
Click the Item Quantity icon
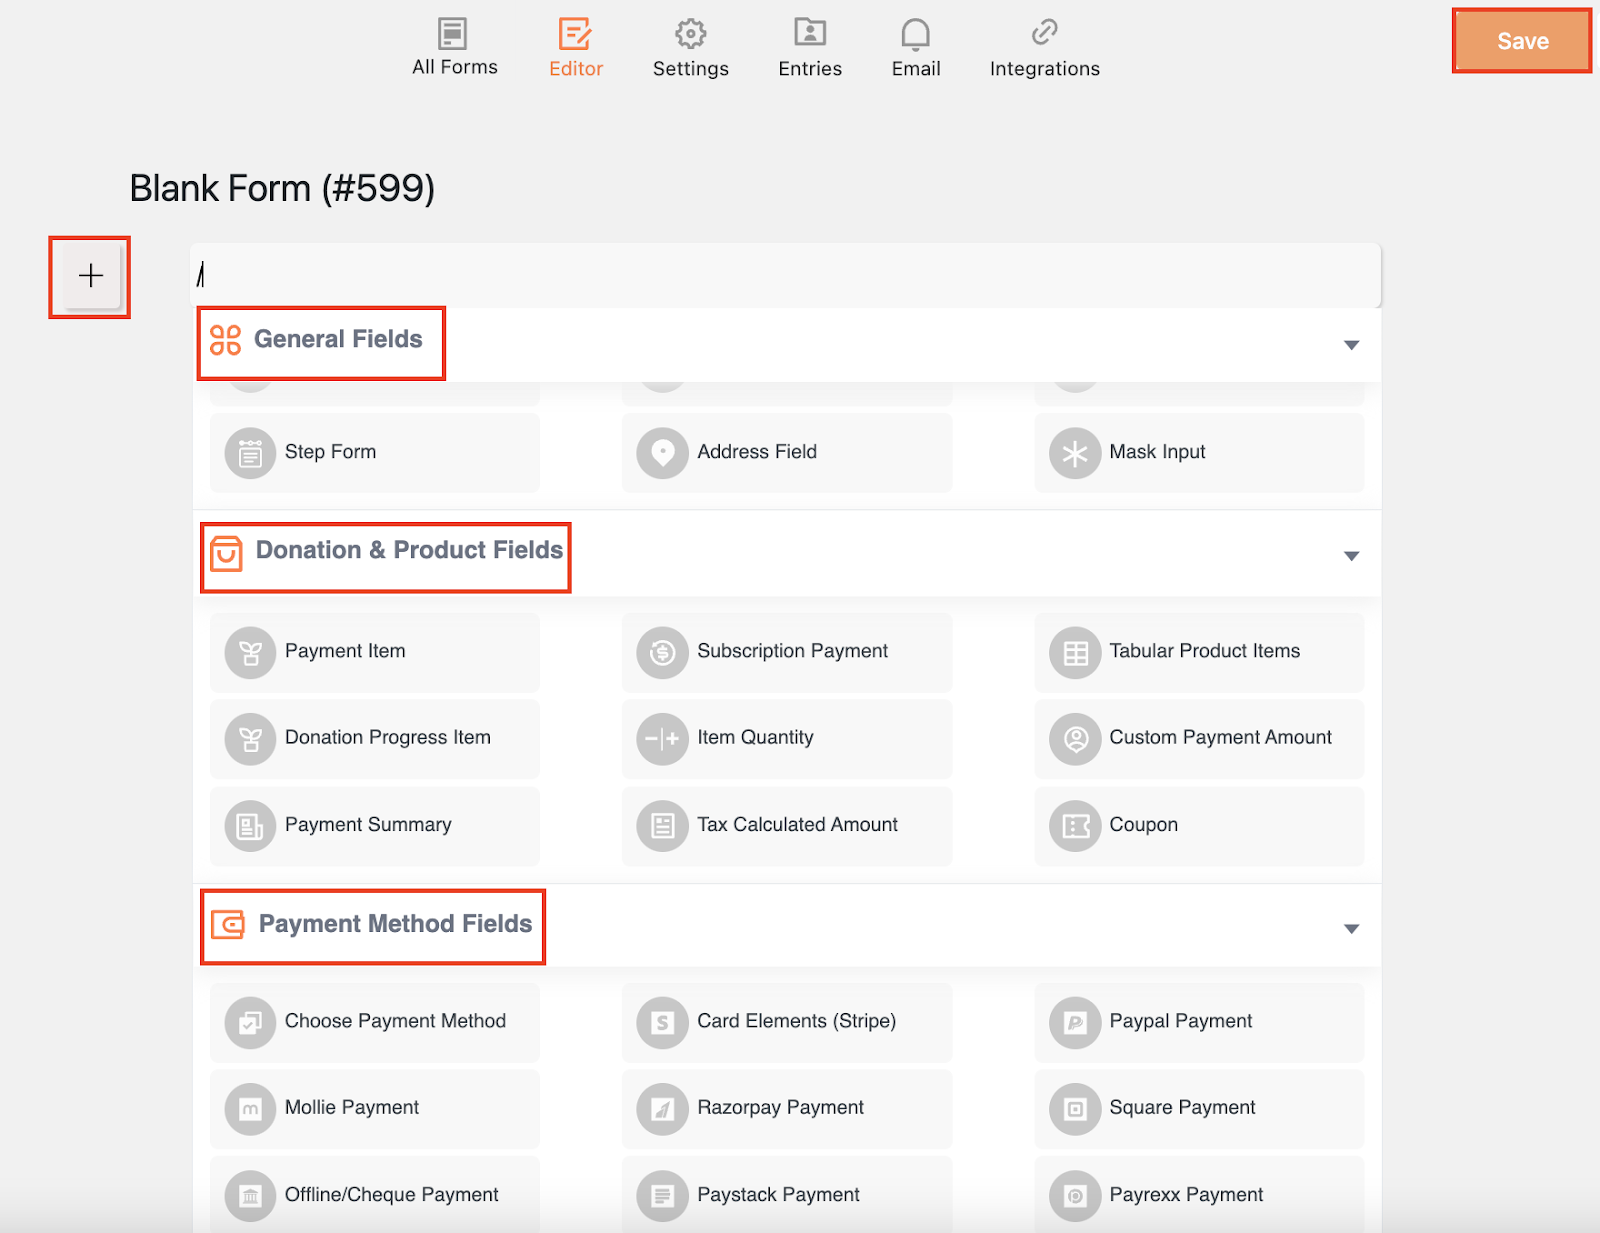(662, 739)
